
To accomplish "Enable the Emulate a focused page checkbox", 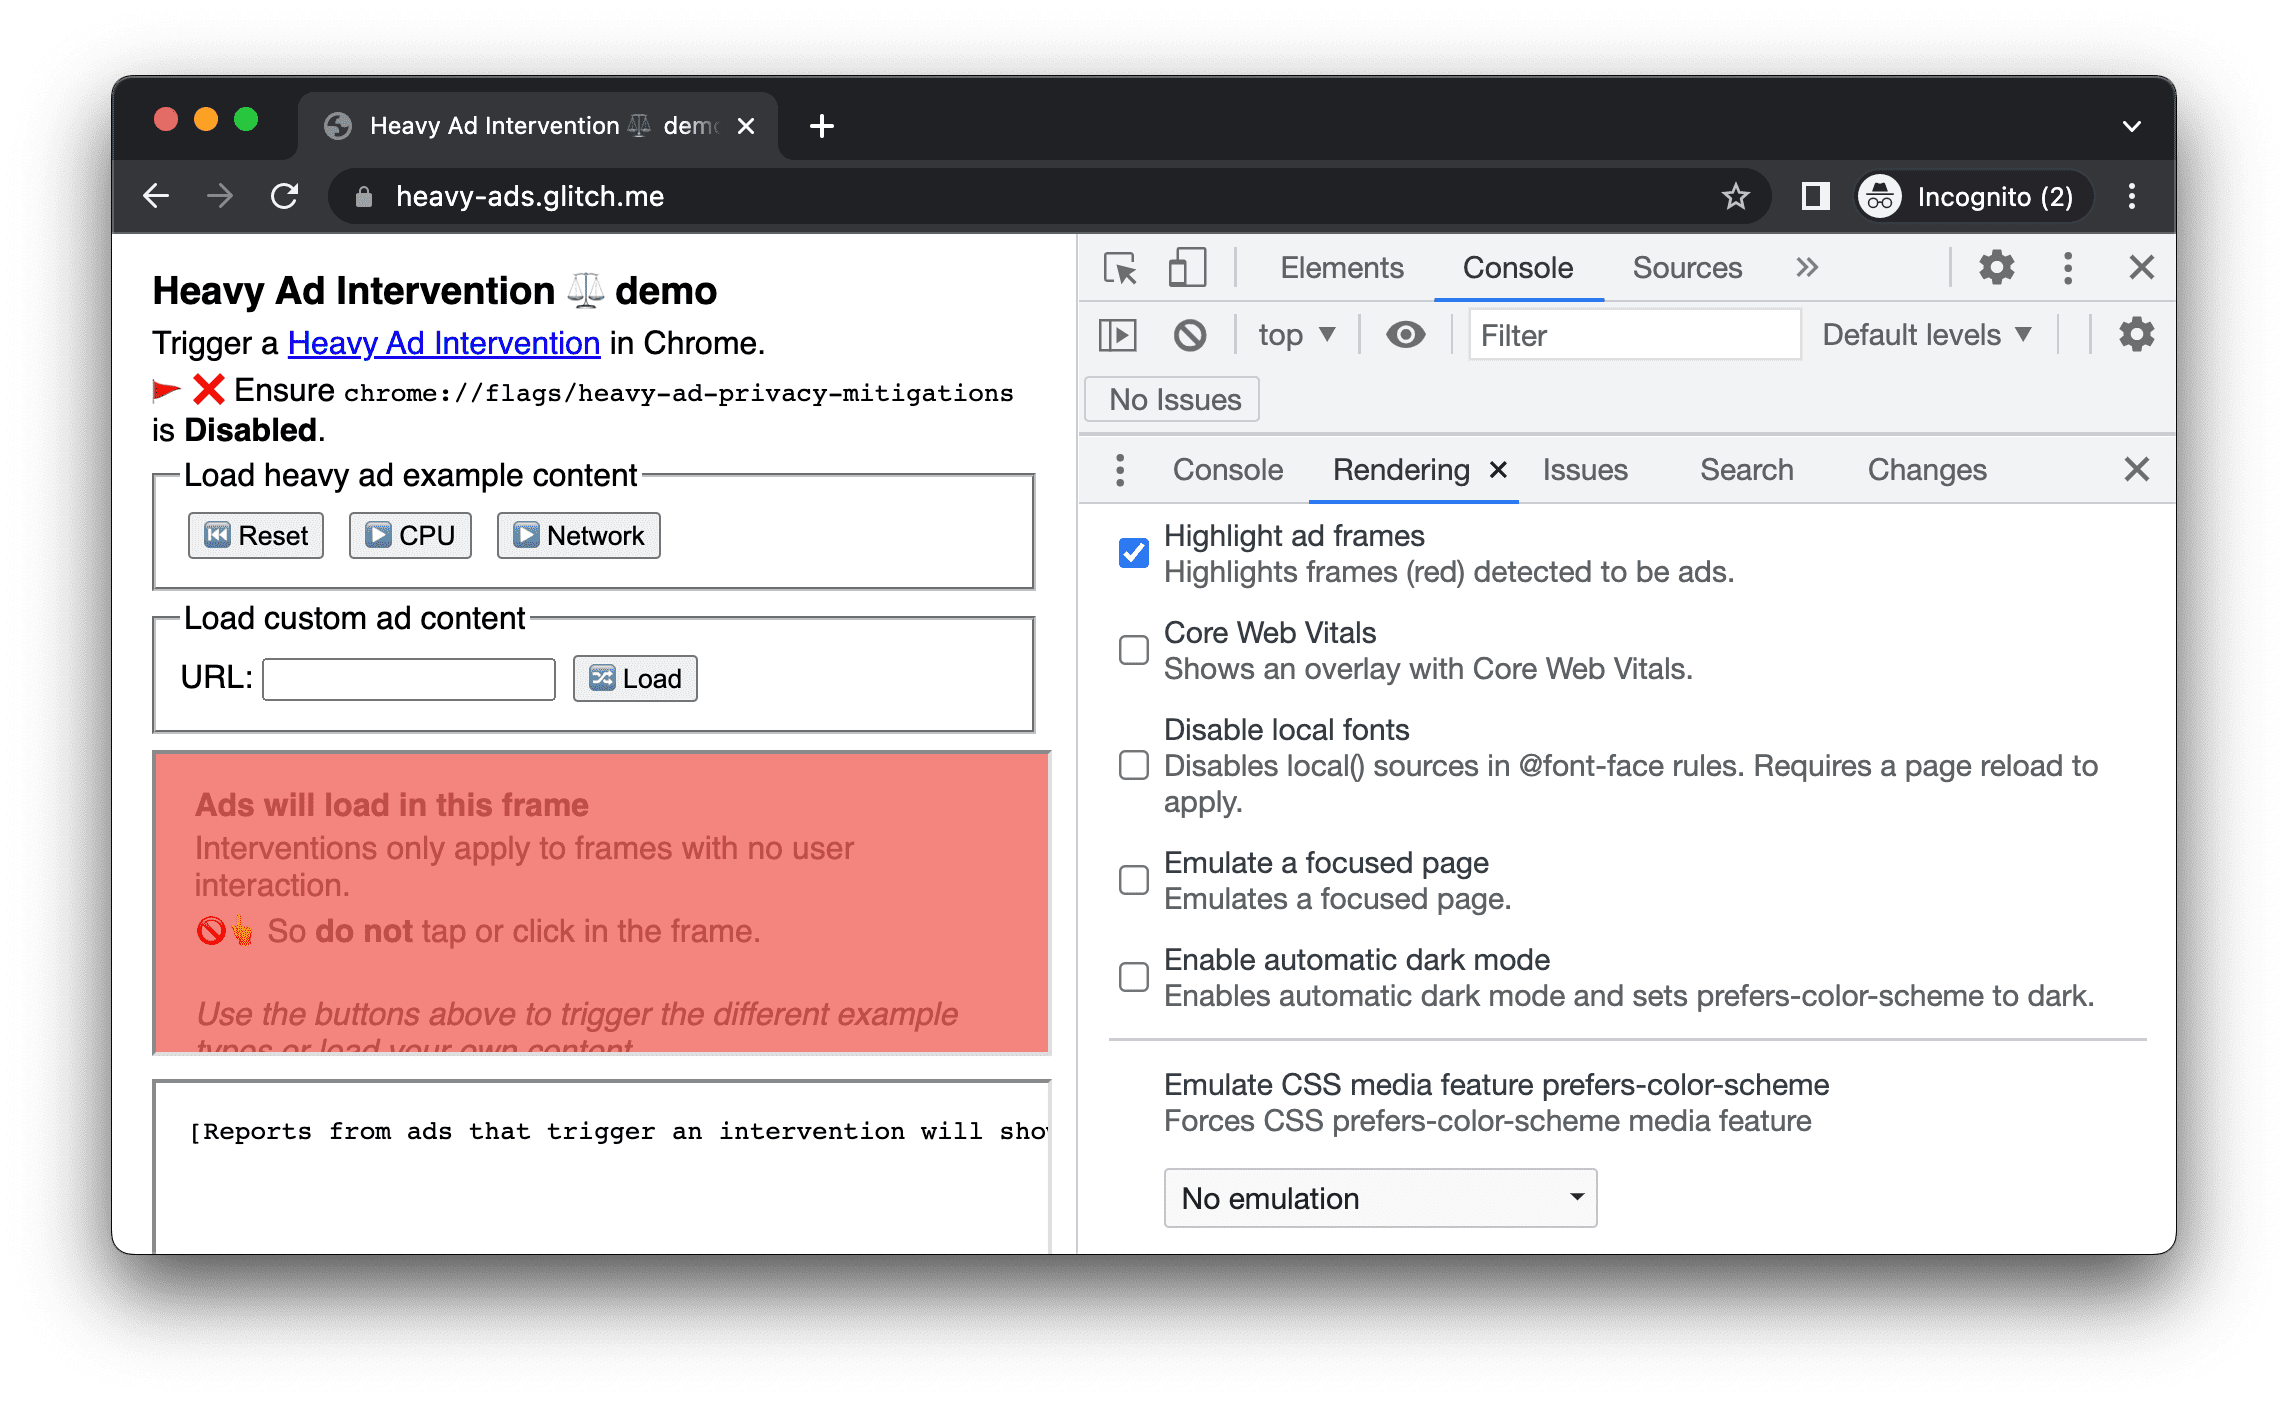I will click(x=1134, y=877).
